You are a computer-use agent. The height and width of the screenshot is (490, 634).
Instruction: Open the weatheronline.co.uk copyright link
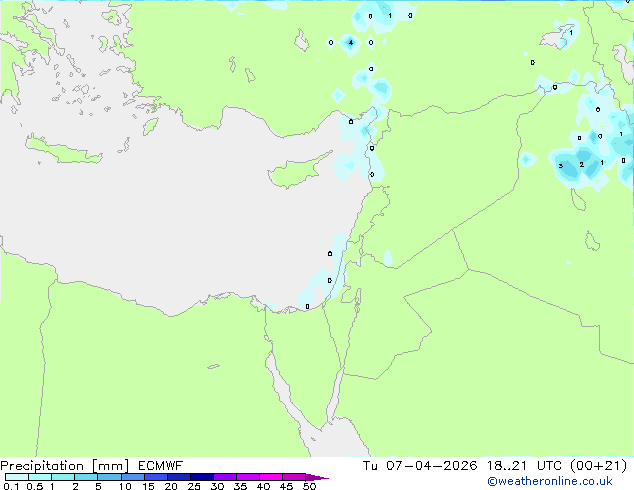pos(550,481)
